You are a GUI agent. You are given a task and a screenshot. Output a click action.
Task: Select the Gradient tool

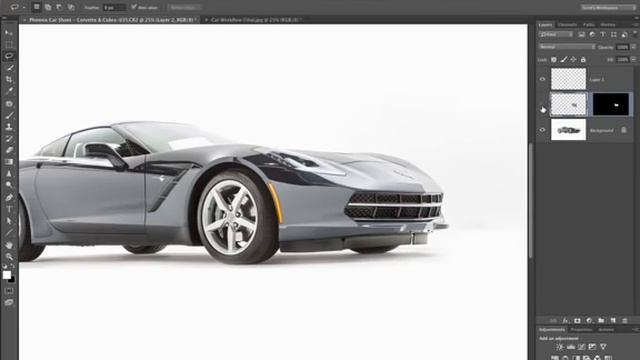pyautogui.click(x=9, y=162)
